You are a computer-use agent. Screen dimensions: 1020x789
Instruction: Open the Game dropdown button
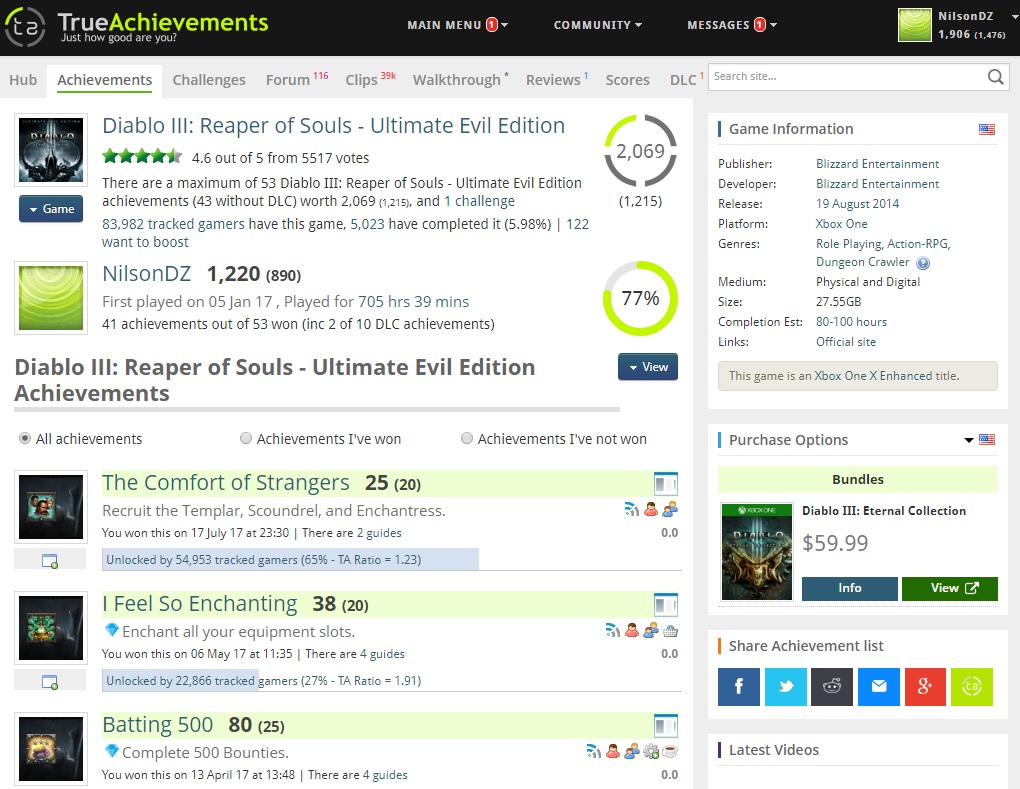[51, 209]
